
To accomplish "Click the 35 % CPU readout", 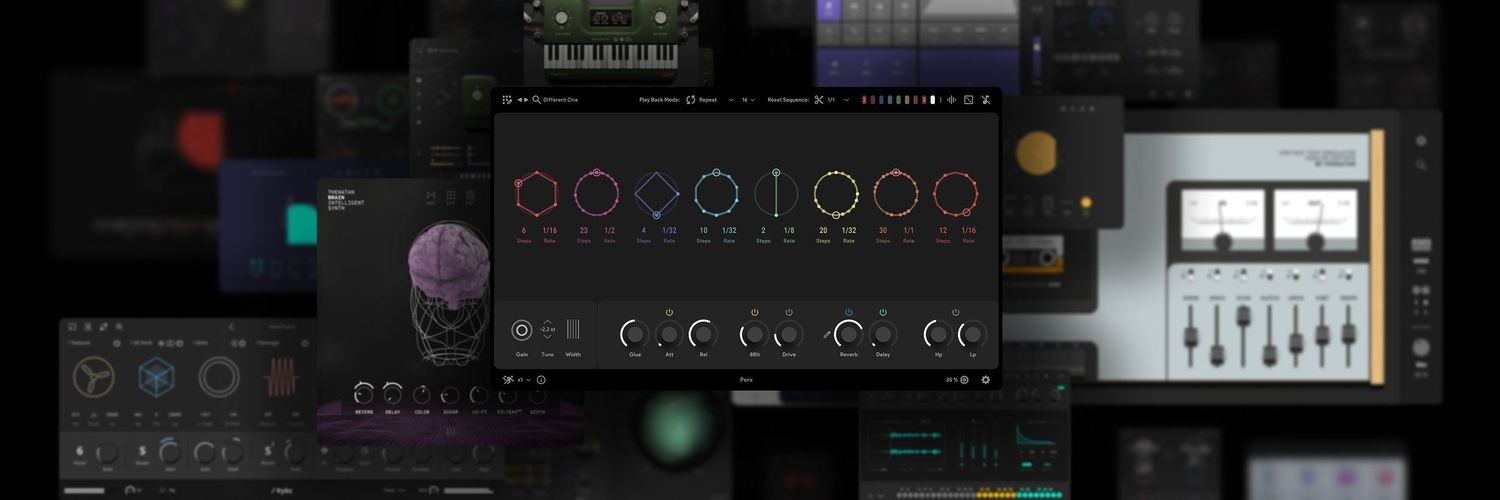I will pyautogui.click(x=951, y=380).
